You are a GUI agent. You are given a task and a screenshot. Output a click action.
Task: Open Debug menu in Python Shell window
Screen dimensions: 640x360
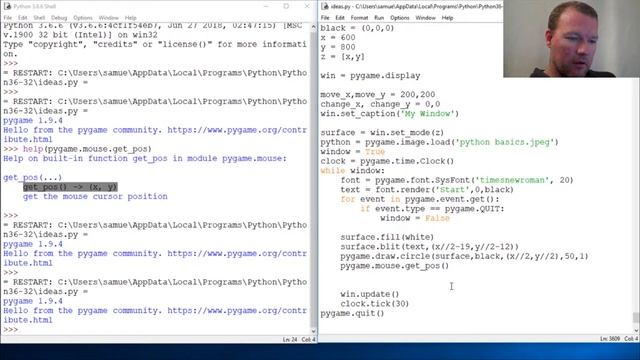[59, 18]
